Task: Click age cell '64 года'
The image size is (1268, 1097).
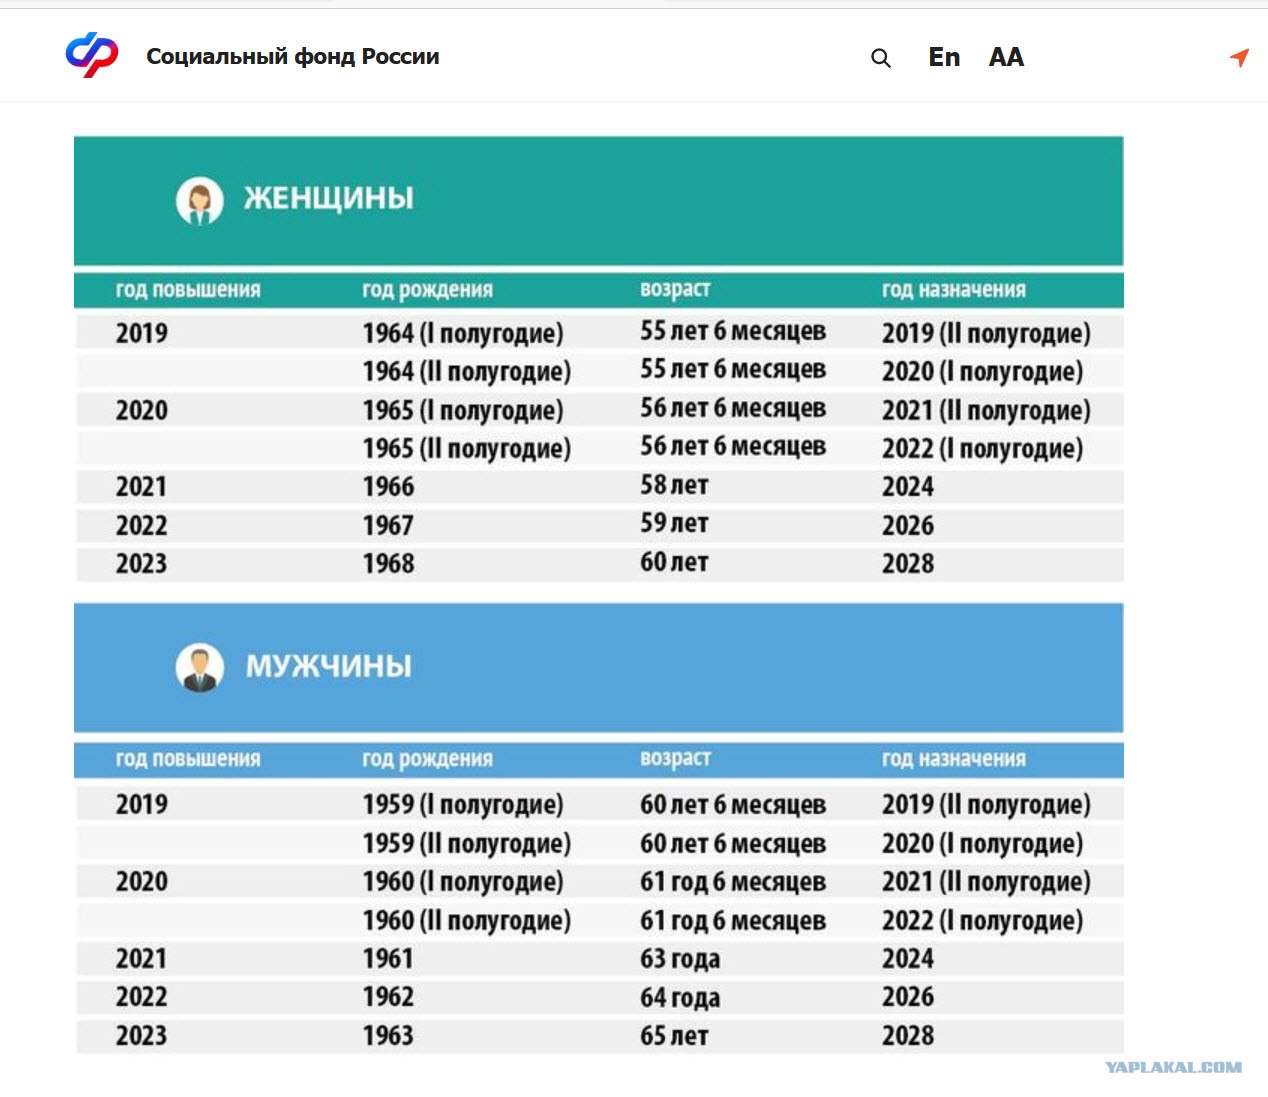Action: pyautogui.click(x=680, y=998)
